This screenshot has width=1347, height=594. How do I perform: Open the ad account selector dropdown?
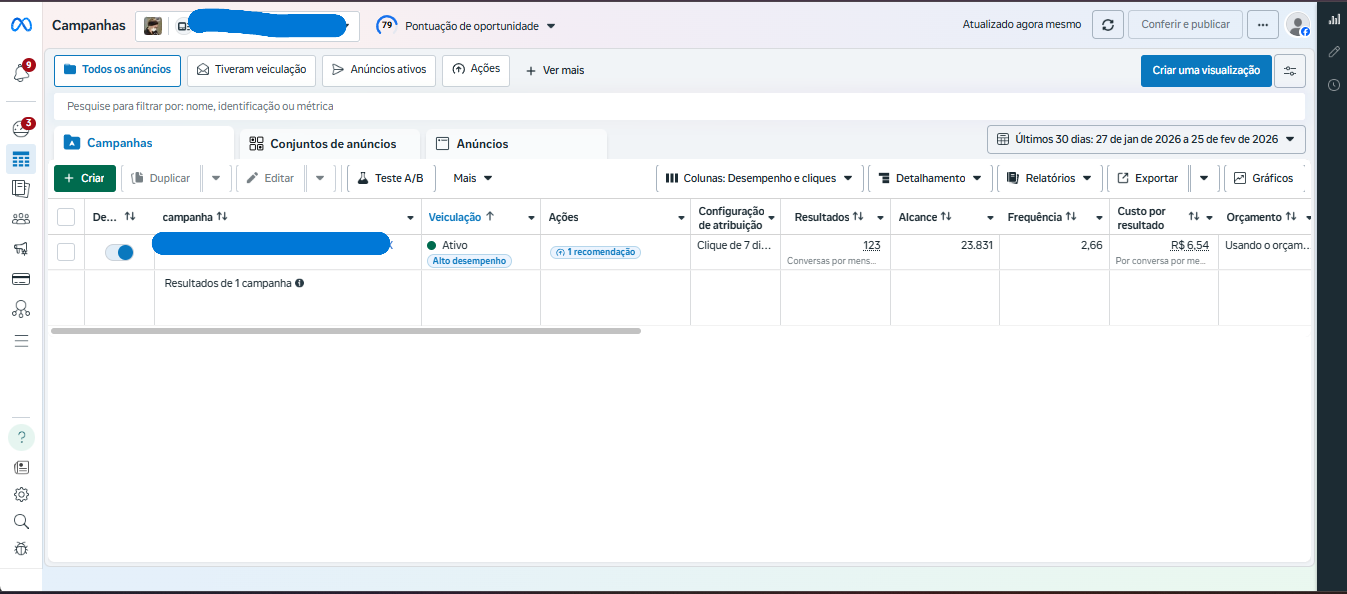coord(248,26)
